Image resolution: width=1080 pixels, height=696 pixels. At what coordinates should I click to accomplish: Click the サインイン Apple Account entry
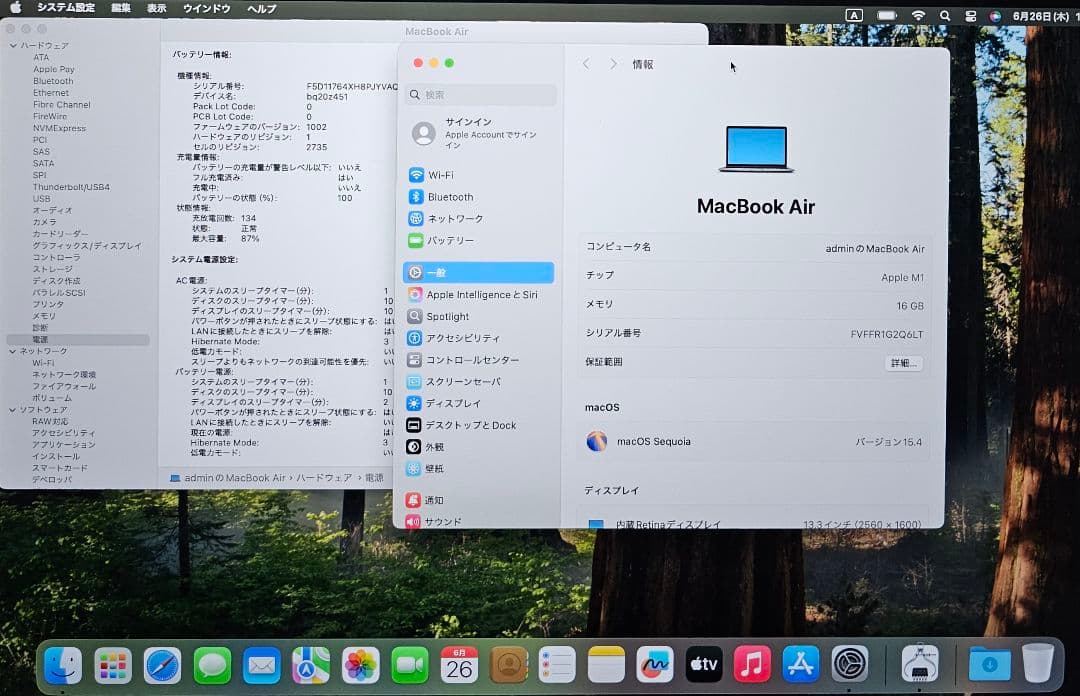click(479, 134)
